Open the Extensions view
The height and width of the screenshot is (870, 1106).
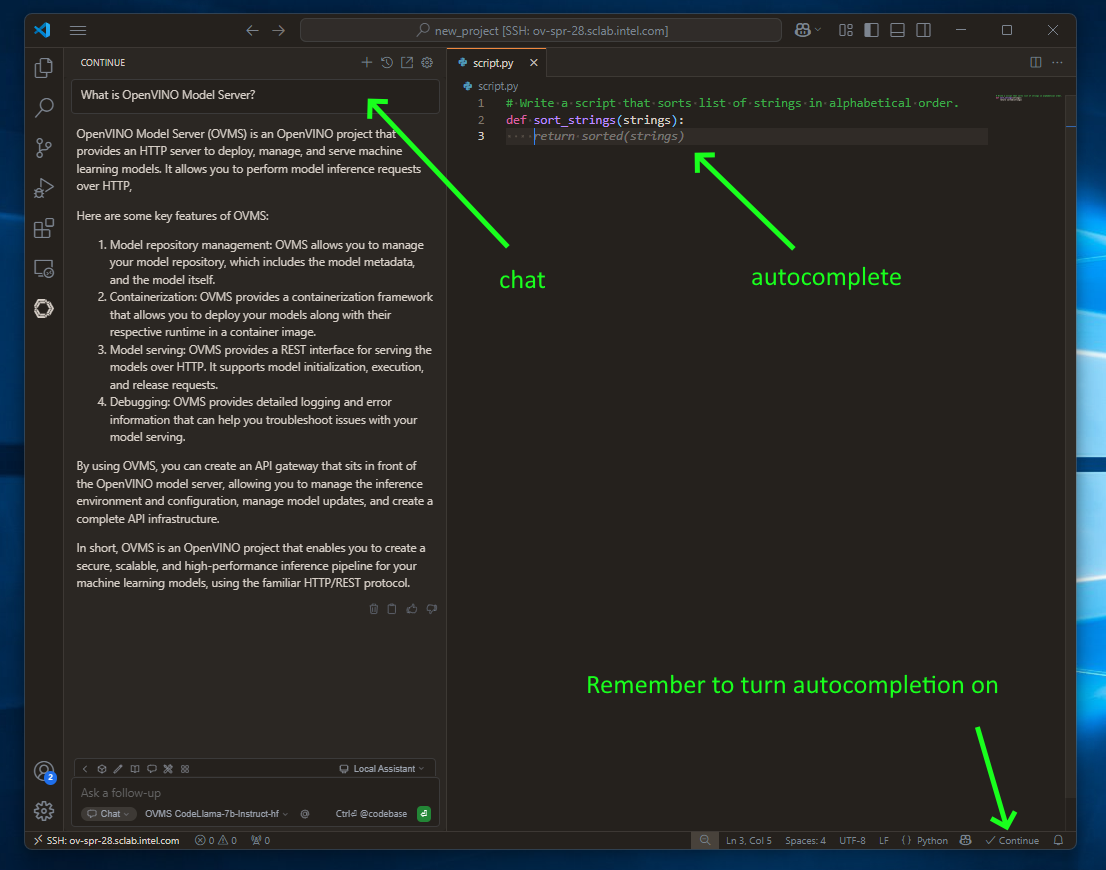[44, 229]
